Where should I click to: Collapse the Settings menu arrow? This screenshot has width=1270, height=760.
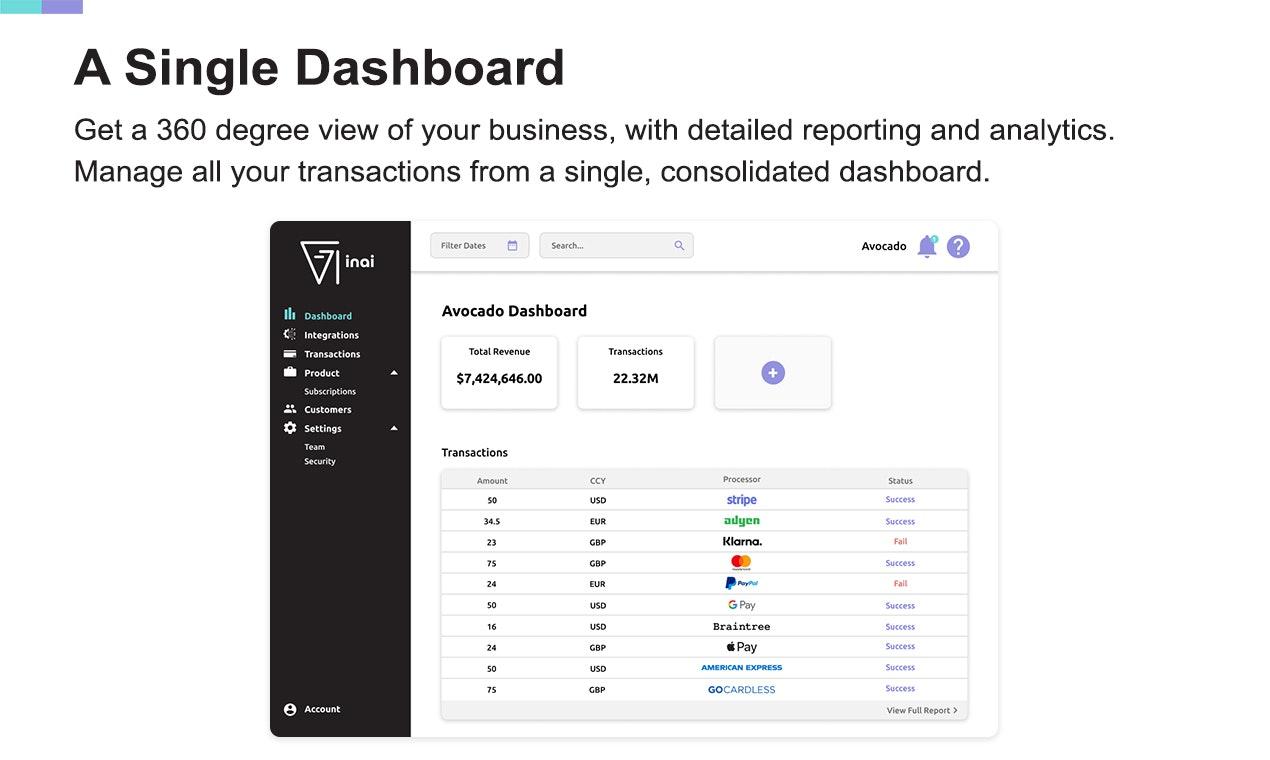point(394,428)
